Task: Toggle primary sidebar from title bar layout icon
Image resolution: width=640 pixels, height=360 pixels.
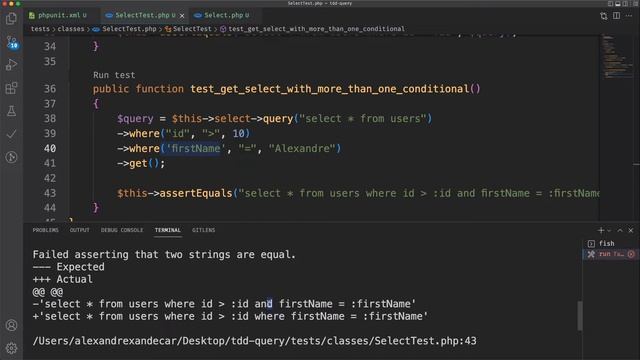Action: tap(610, 4)
